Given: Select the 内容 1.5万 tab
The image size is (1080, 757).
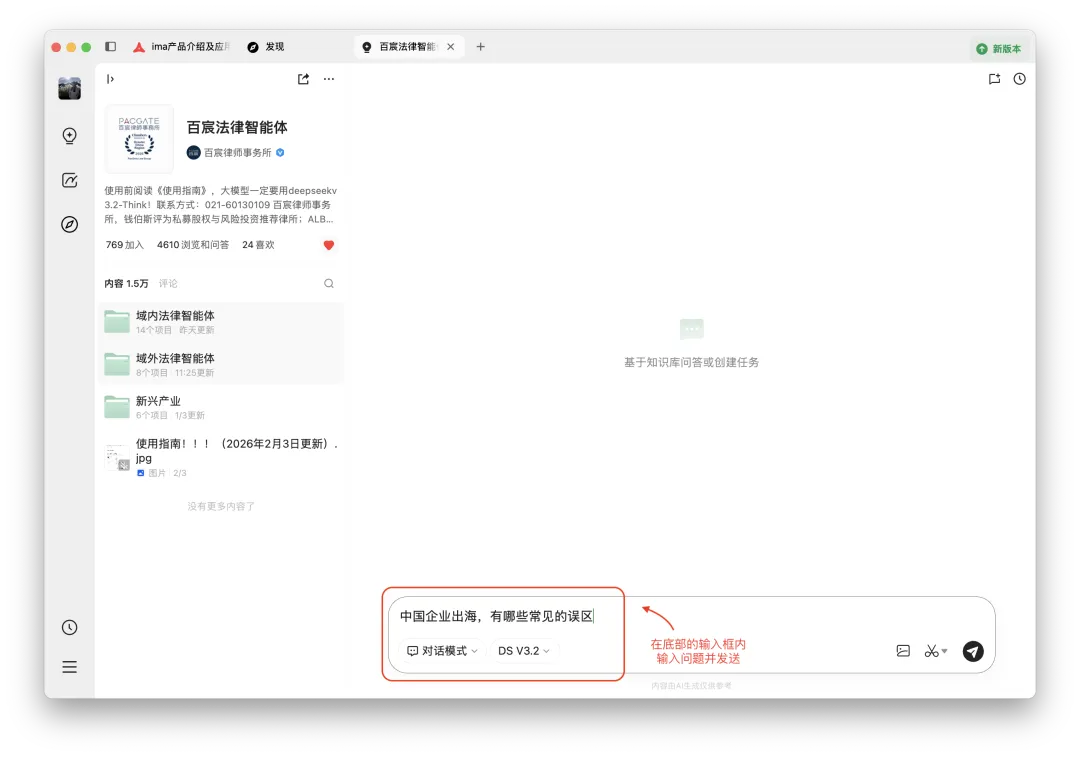Looking at the screenshot, I should click(x=126, y=284).
